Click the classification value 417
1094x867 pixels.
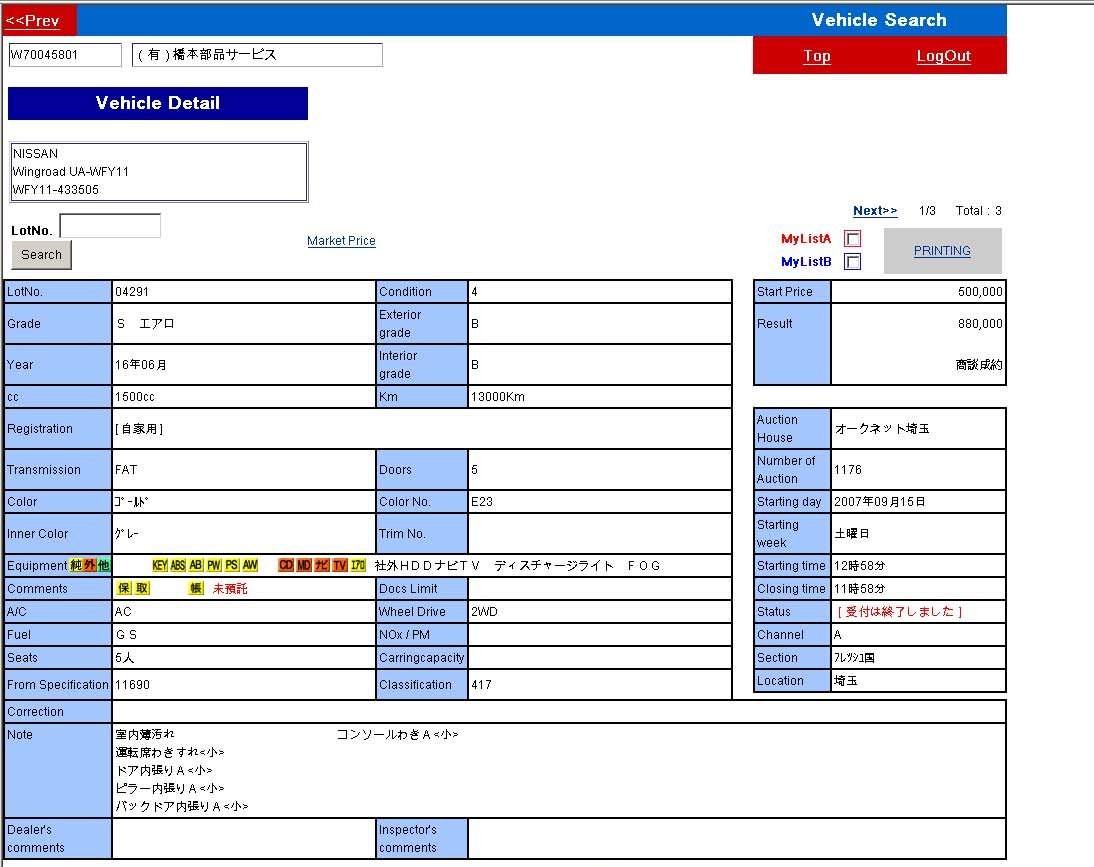coord(481,685)
